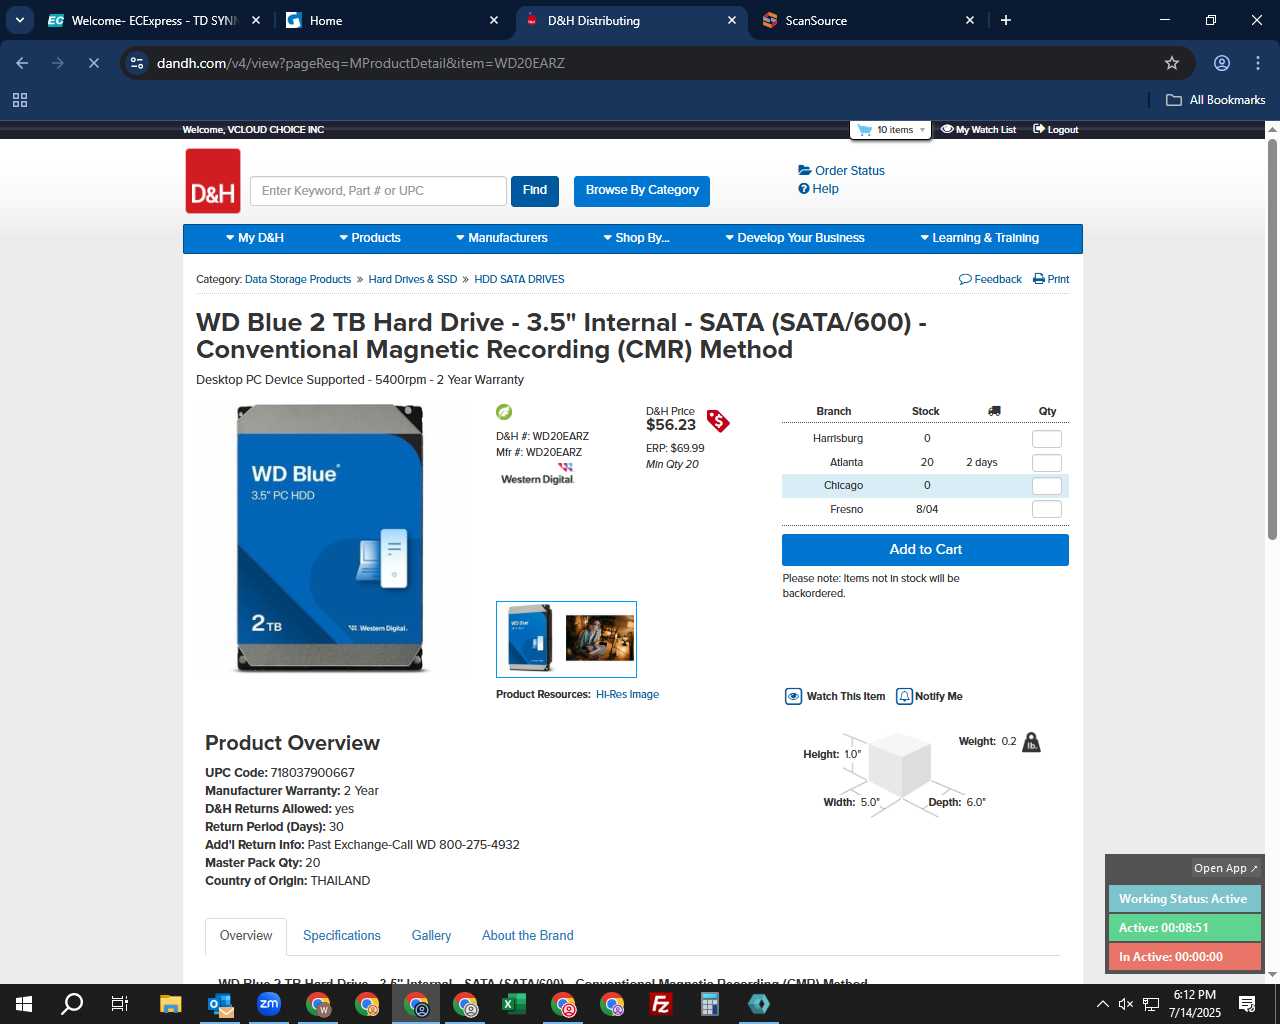Open the Help link
1280x1024 pixels.
click(818, 189)
